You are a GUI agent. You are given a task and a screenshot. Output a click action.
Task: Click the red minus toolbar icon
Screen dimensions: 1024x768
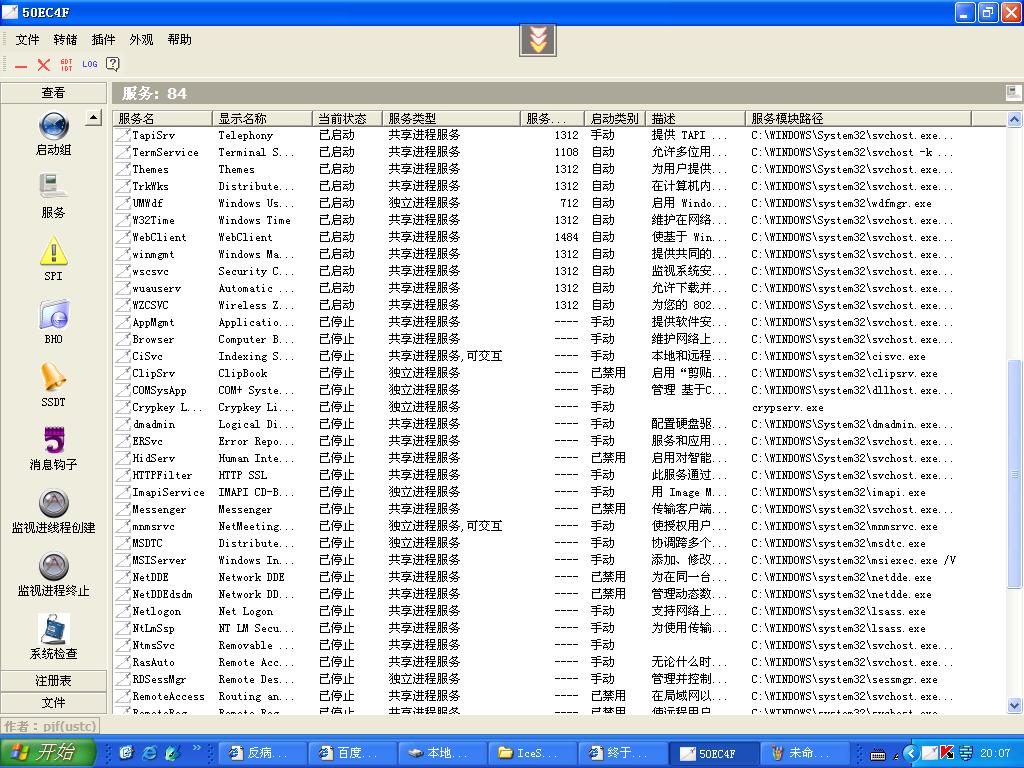tap(22, 65)
